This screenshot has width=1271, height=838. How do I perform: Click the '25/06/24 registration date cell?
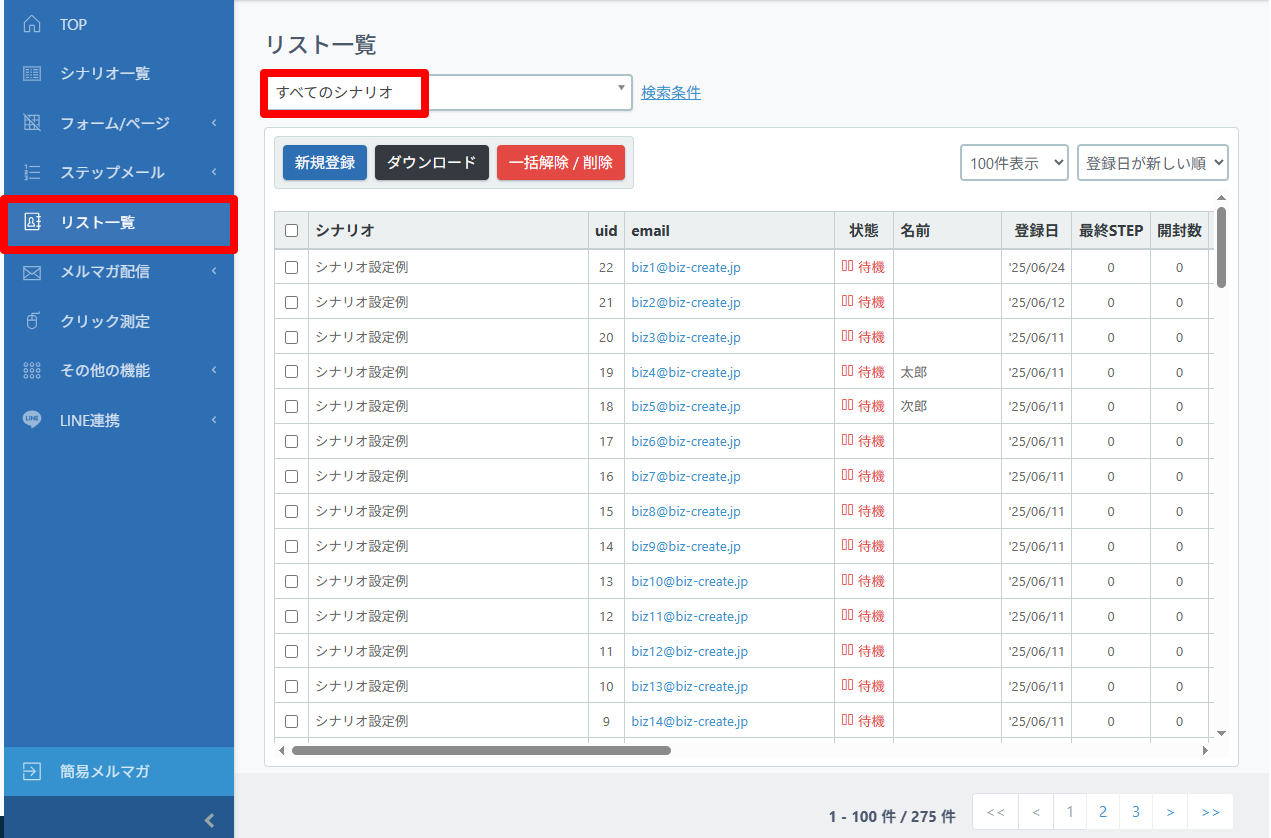pos(1037,268)
